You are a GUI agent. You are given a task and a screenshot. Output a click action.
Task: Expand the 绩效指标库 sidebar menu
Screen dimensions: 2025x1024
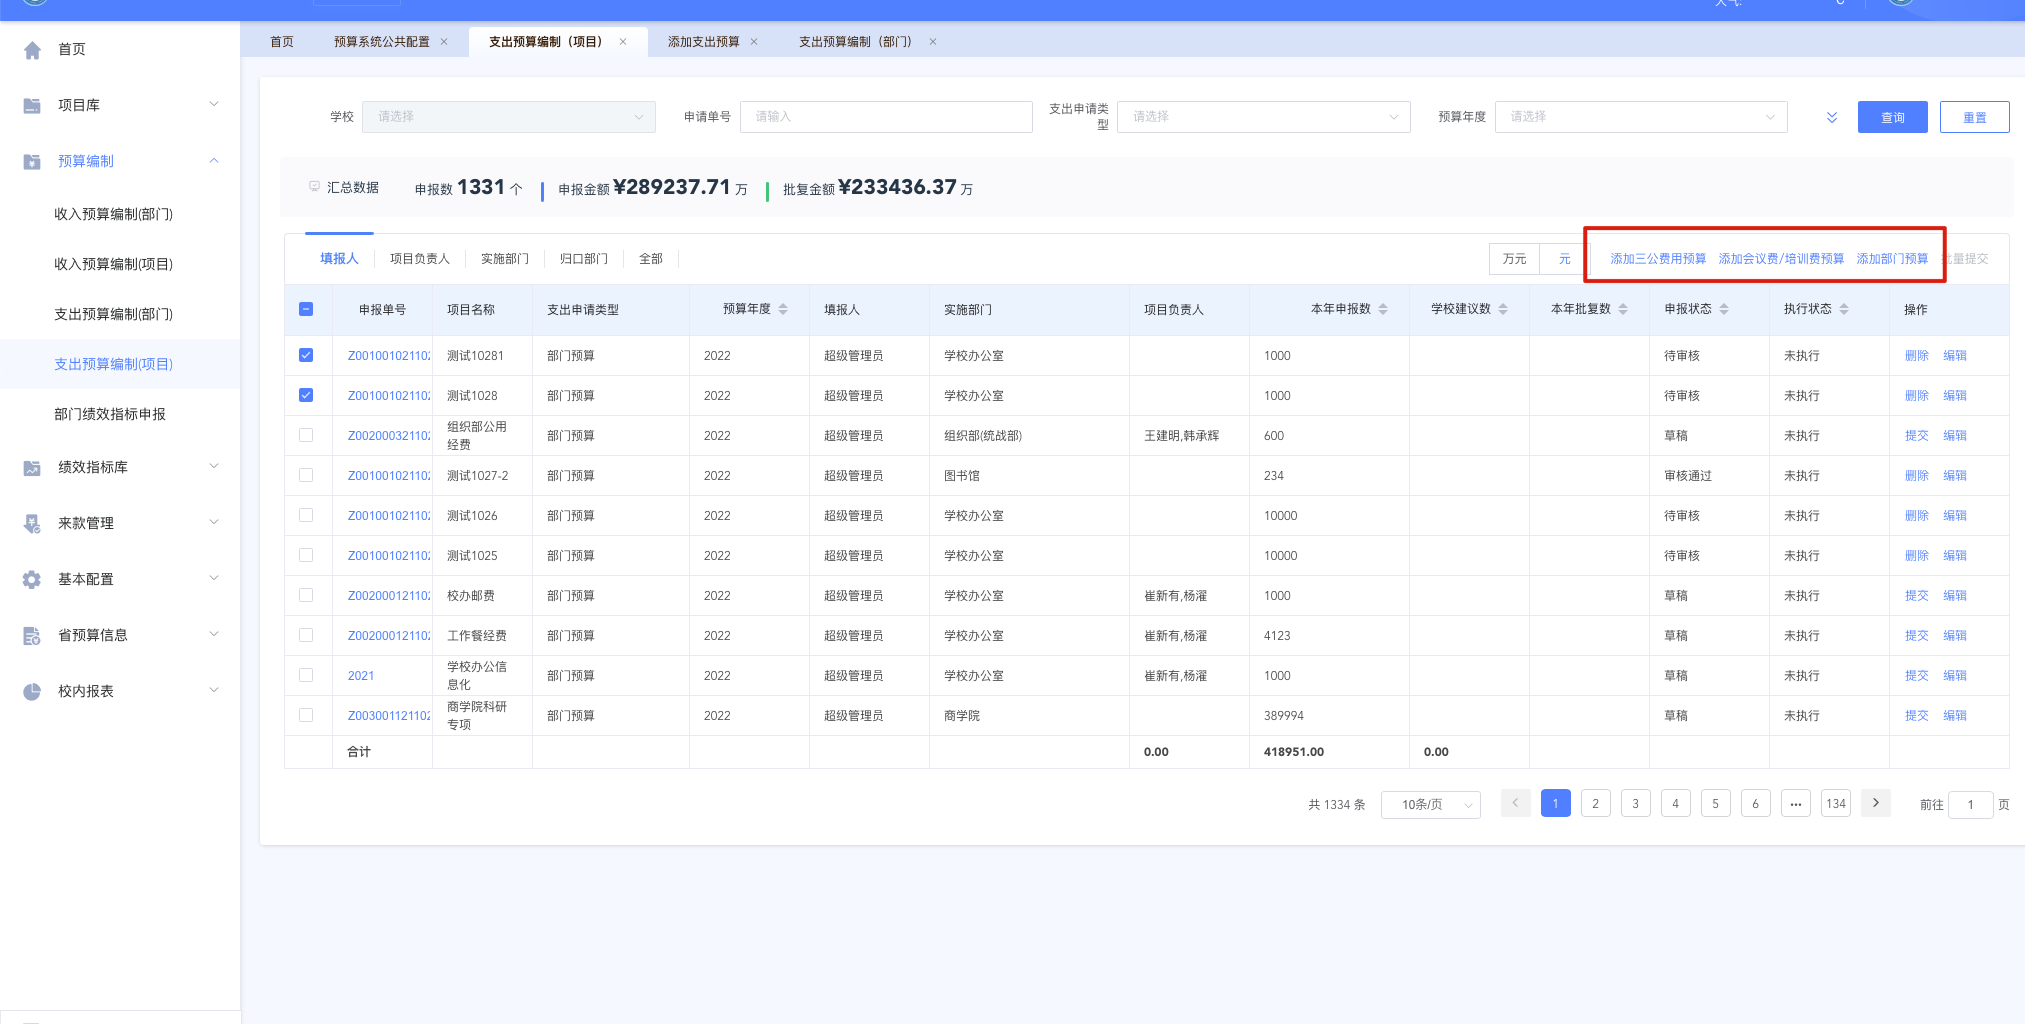point(214,467)
